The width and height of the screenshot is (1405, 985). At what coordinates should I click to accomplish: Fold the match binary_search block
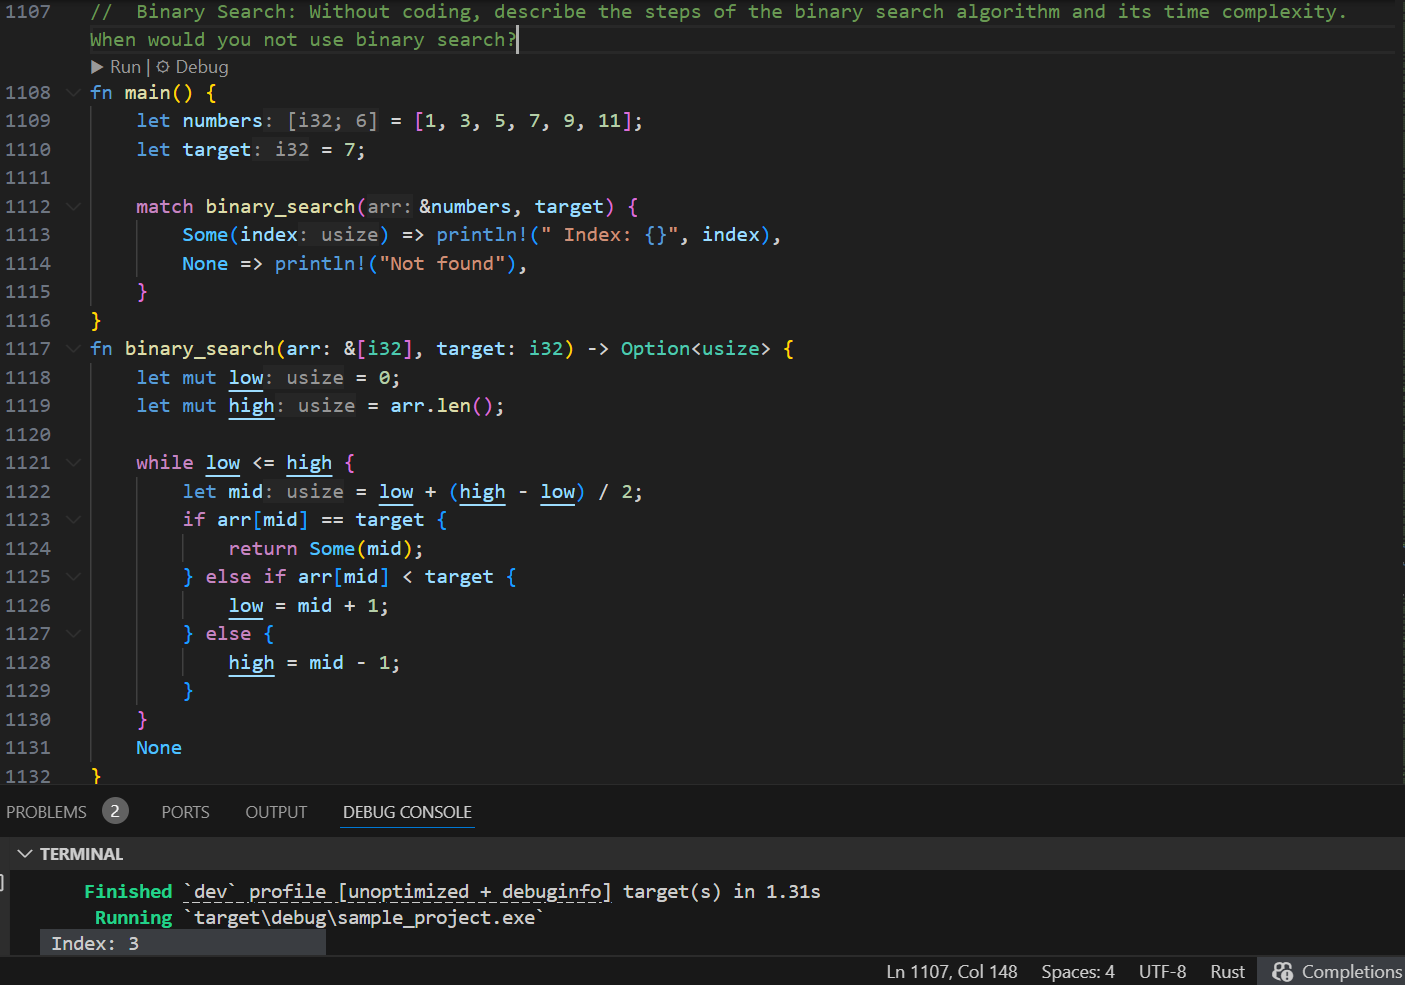tap(73, 207)
